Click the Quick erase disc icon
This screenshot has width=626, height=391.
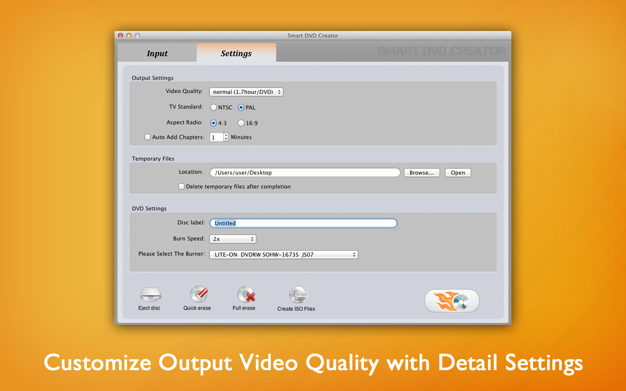click(x=198, y=294)
